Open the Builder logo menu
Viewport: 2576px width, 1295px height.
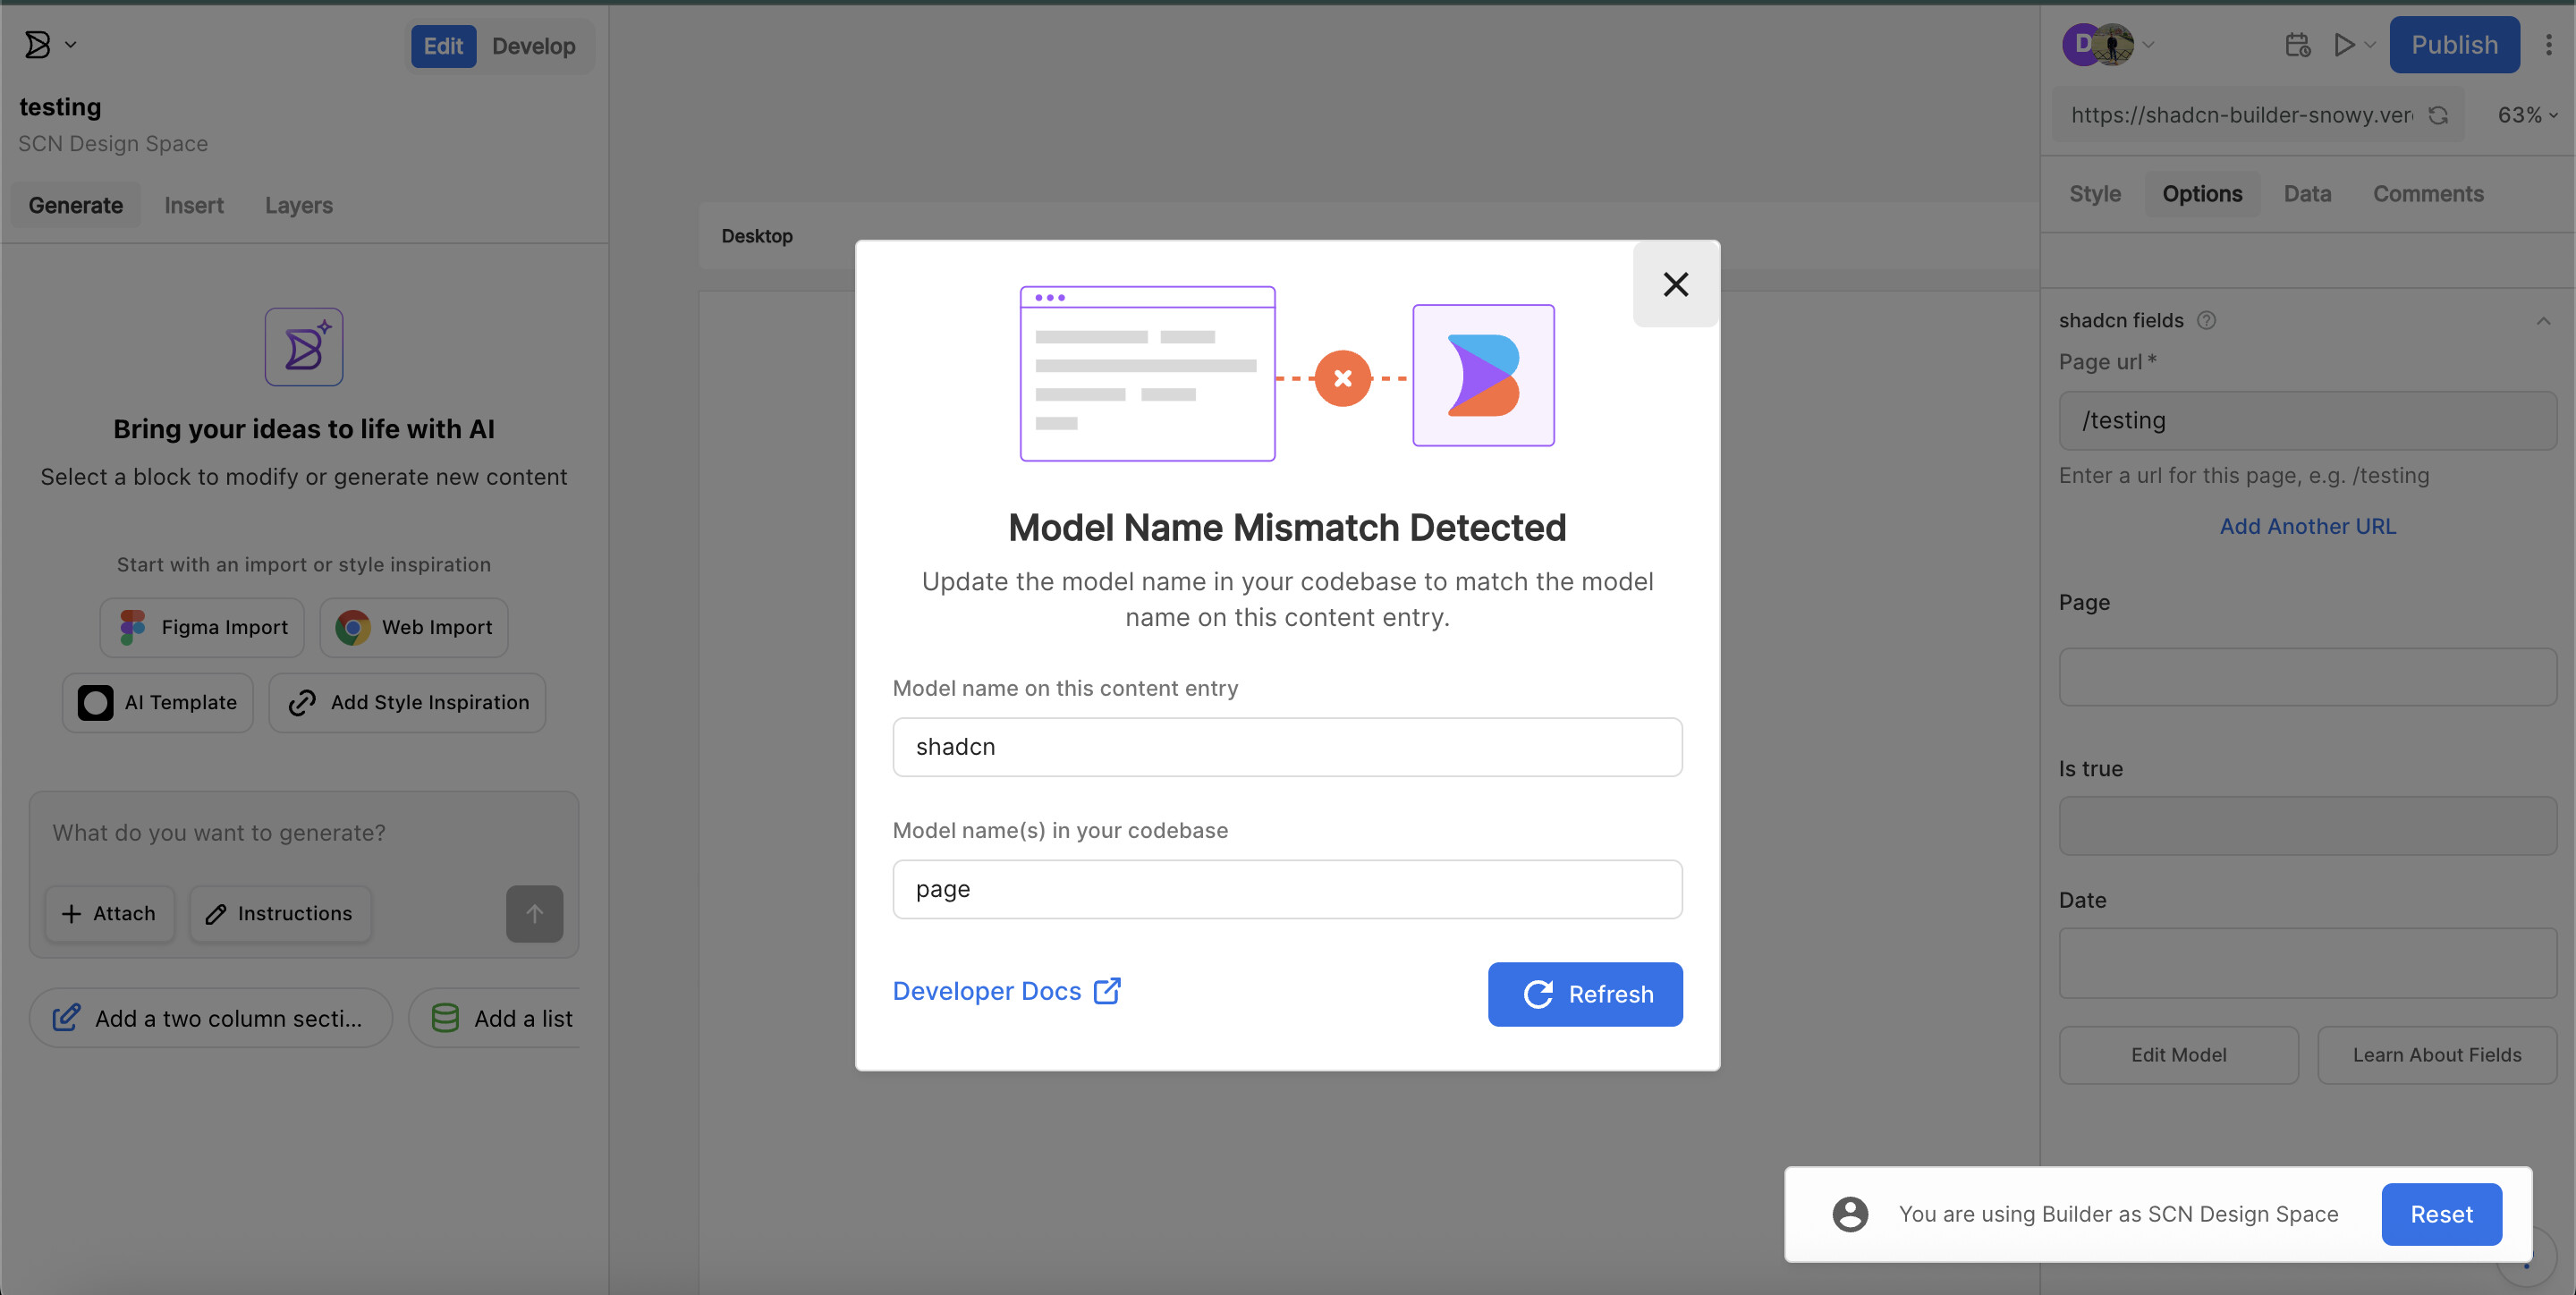(x=38, y=44)
